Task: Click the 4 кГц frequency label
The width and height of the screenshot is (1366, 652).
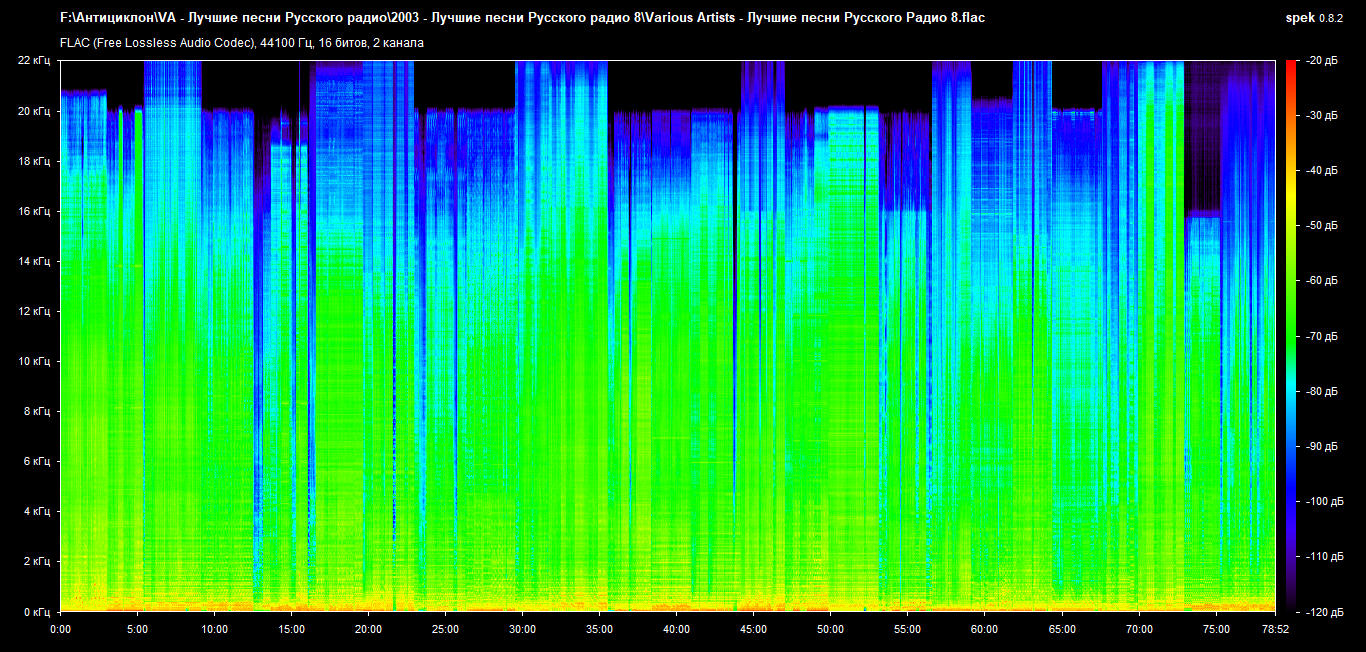Action: (x=38, y=511)
